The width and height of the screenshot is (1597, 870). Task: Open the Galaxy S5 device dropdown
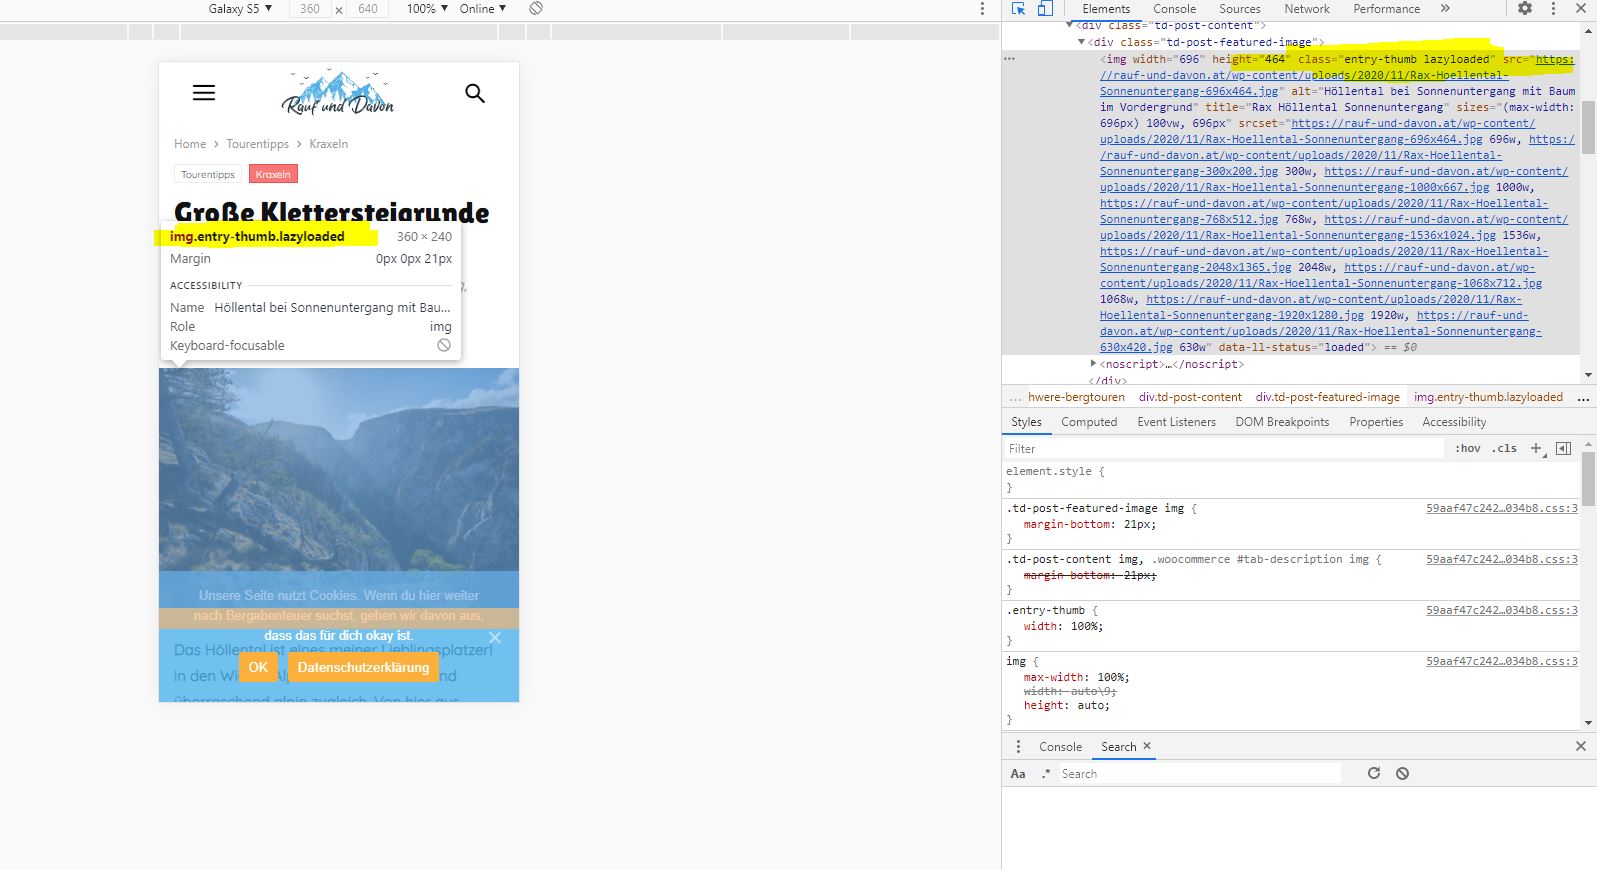coord(240,8)
